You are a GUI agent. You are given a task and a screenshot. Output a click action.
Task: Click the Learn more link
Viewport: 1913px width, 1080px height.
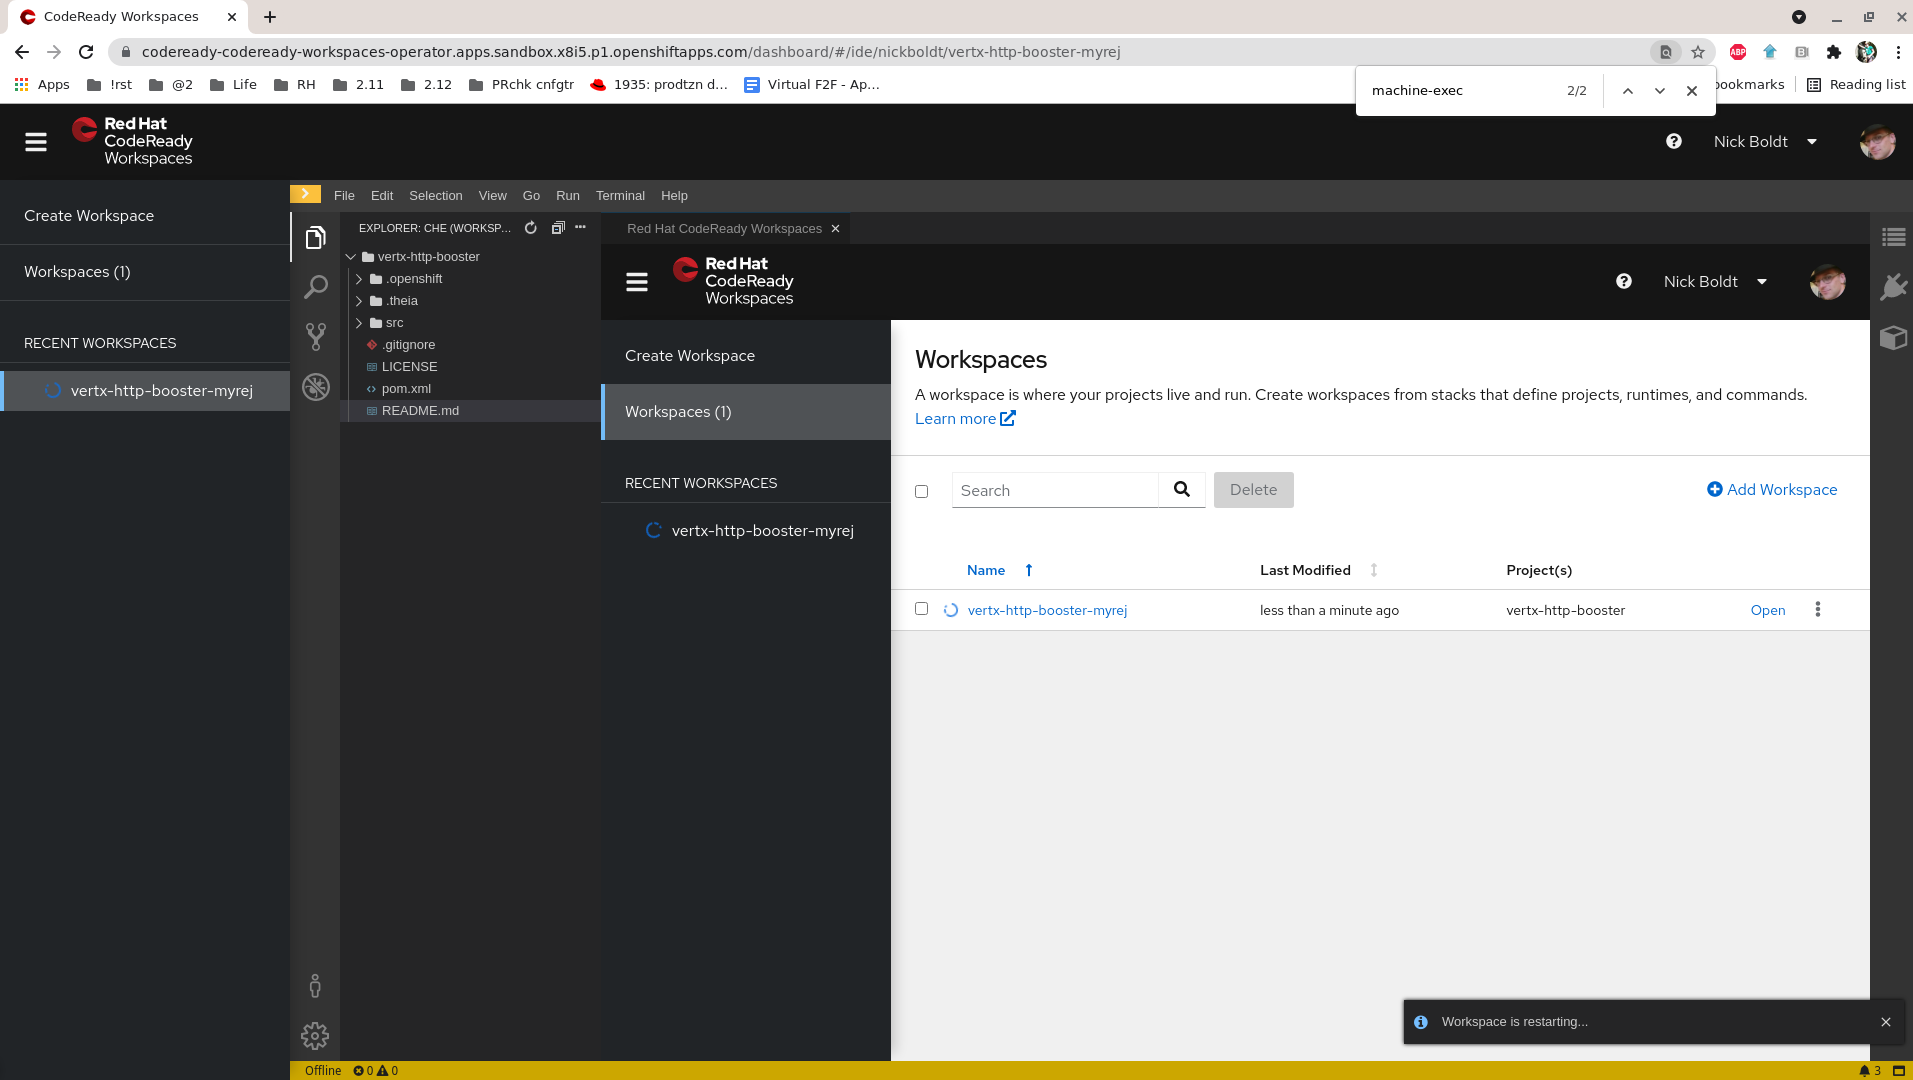[x=965, y=419]
